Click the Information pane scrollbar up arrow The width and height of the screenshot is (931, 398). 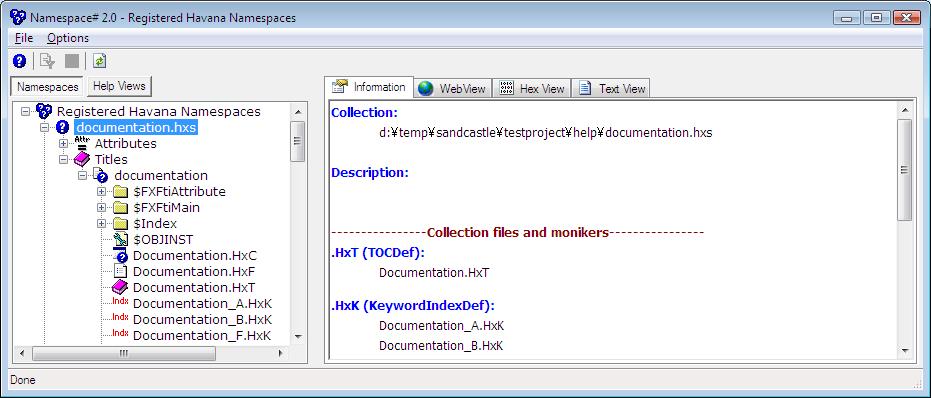click(x=904, y=110)
